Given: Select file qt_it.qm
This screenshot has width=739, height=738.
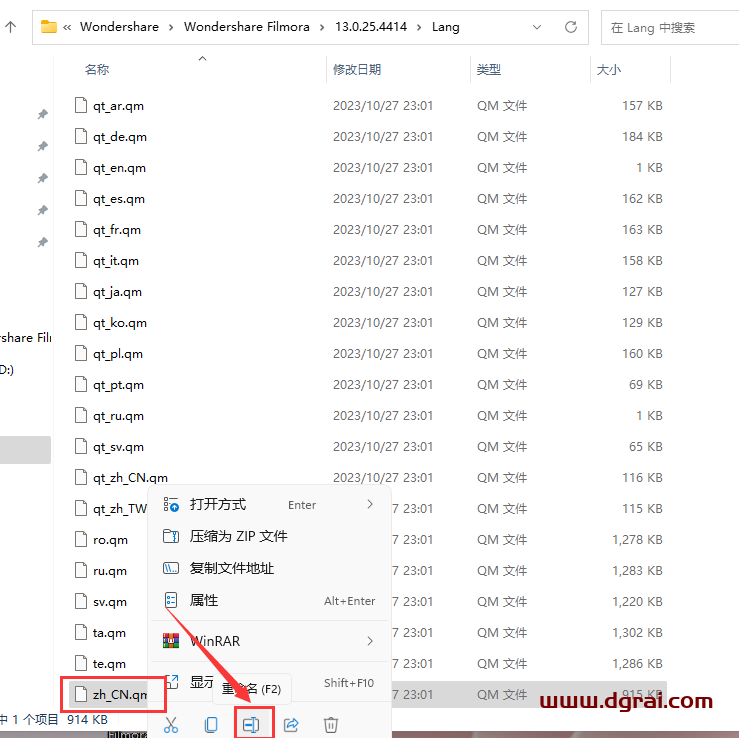Looking at the screenshot, I should tap(116, 261).
